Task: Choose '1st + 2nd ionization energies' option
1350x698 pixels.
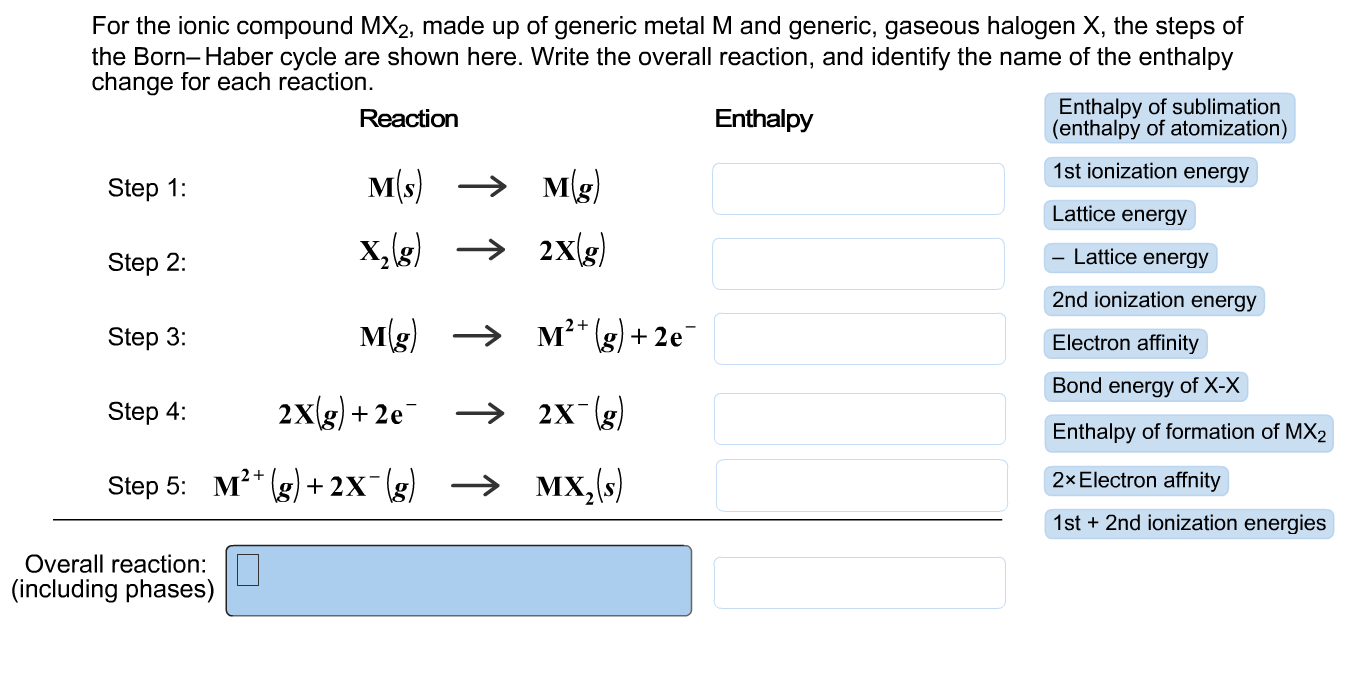Action: [1189, 523]
